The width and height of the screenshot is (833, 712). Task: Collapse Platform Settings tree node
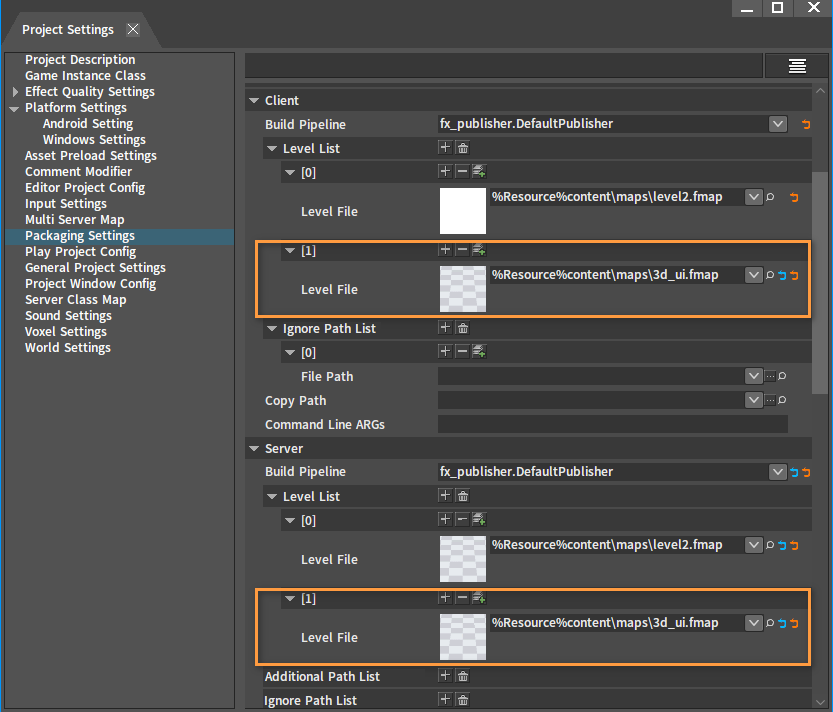click(x=14, y=108)
